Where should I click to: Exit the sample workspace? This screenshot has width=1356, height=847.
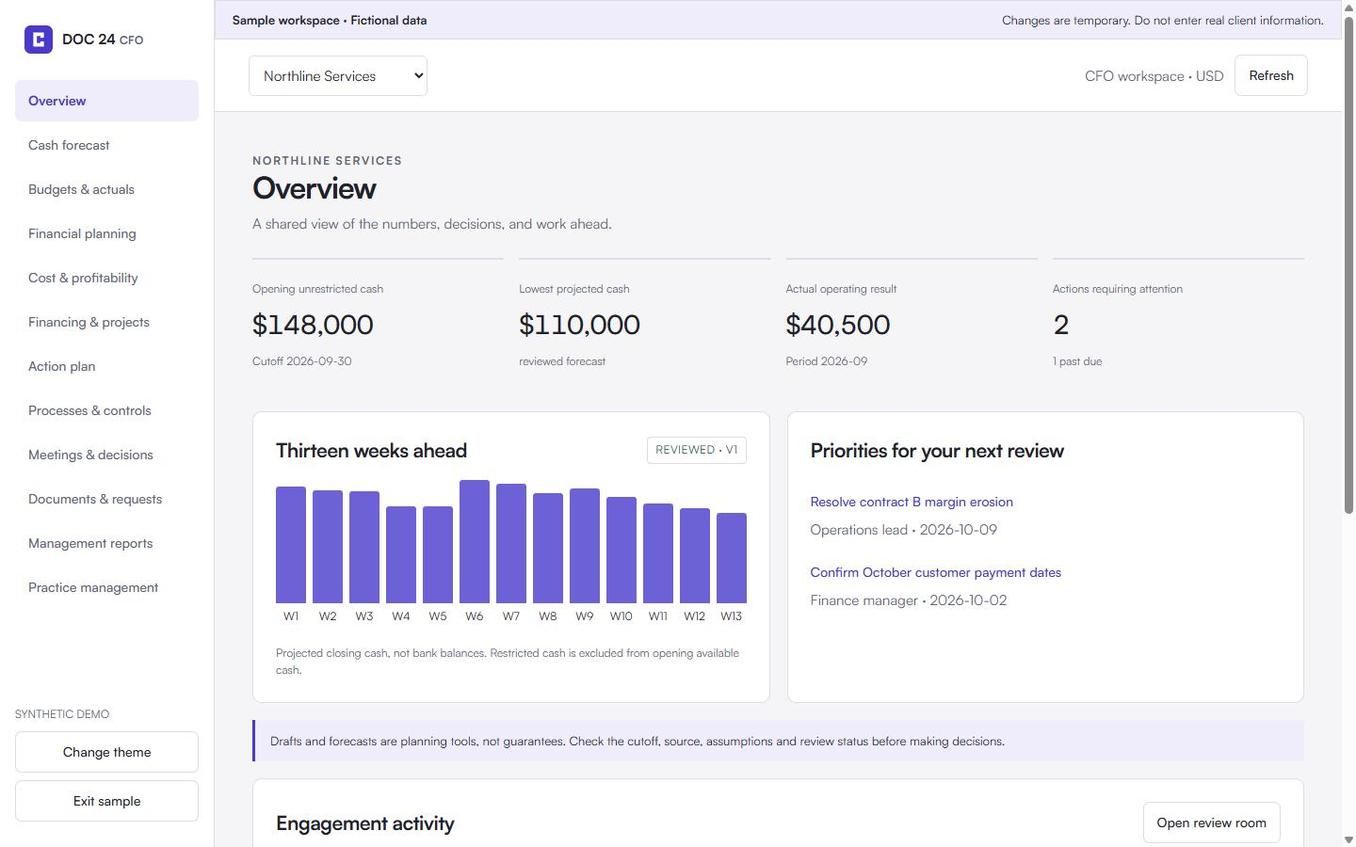tap(107, 801)
